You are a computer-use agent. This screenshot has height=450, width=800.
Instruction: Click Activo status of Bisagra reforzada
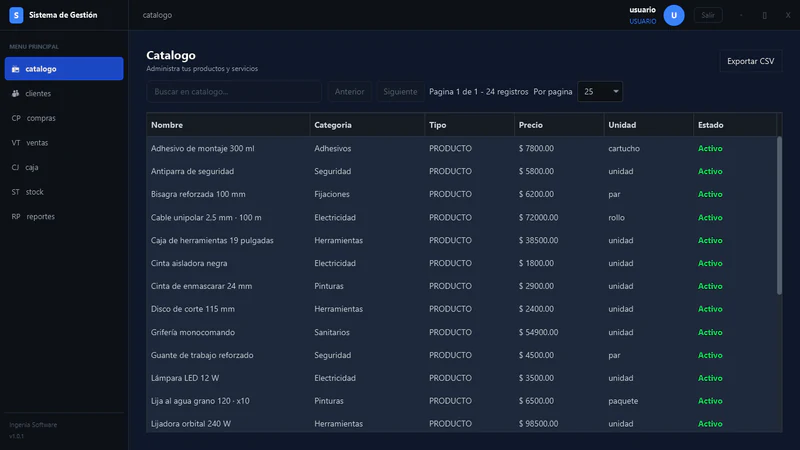(x=710, y=194)
